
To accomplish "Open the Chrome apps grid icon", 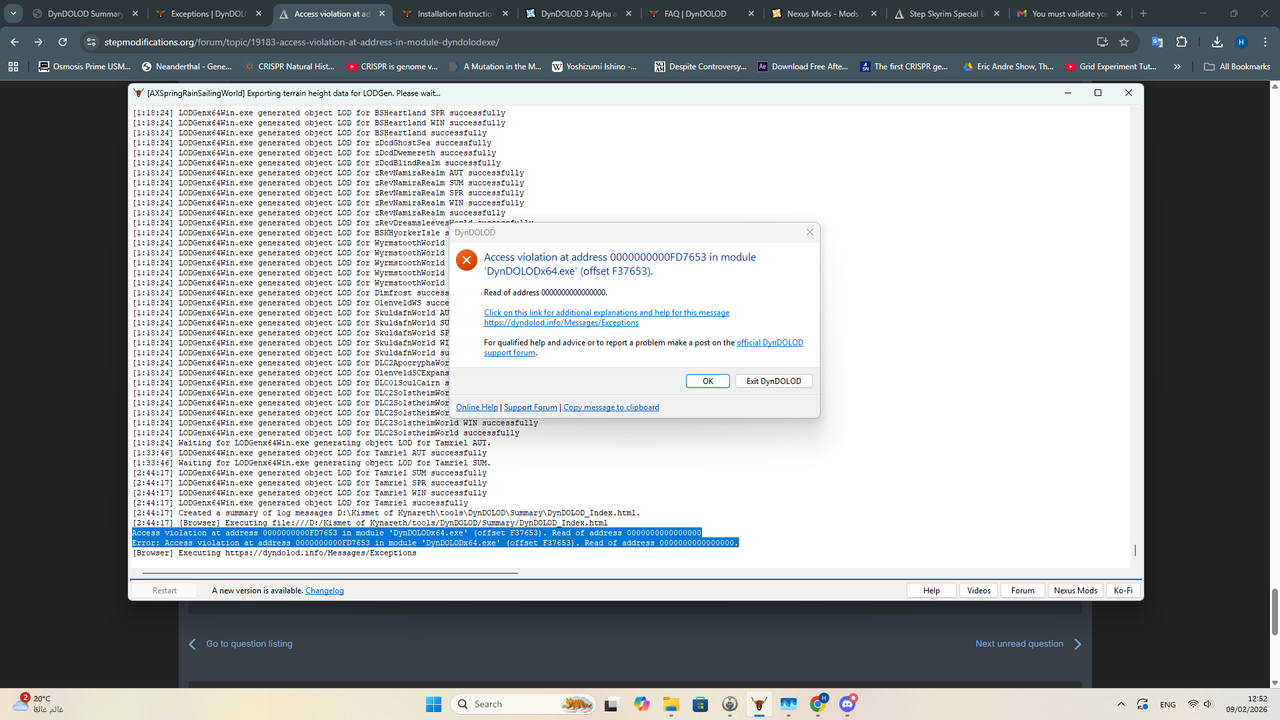I will (x=13, y=67).
